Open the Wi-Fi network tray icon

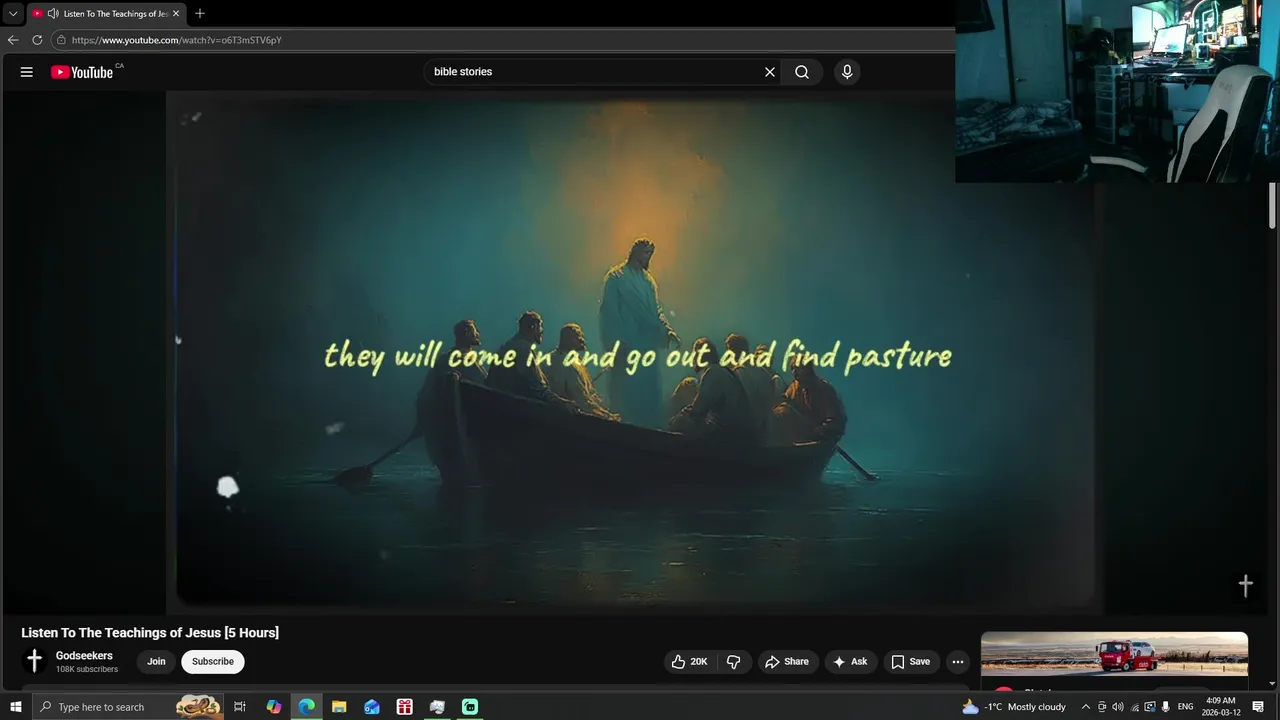point(1134,707)
